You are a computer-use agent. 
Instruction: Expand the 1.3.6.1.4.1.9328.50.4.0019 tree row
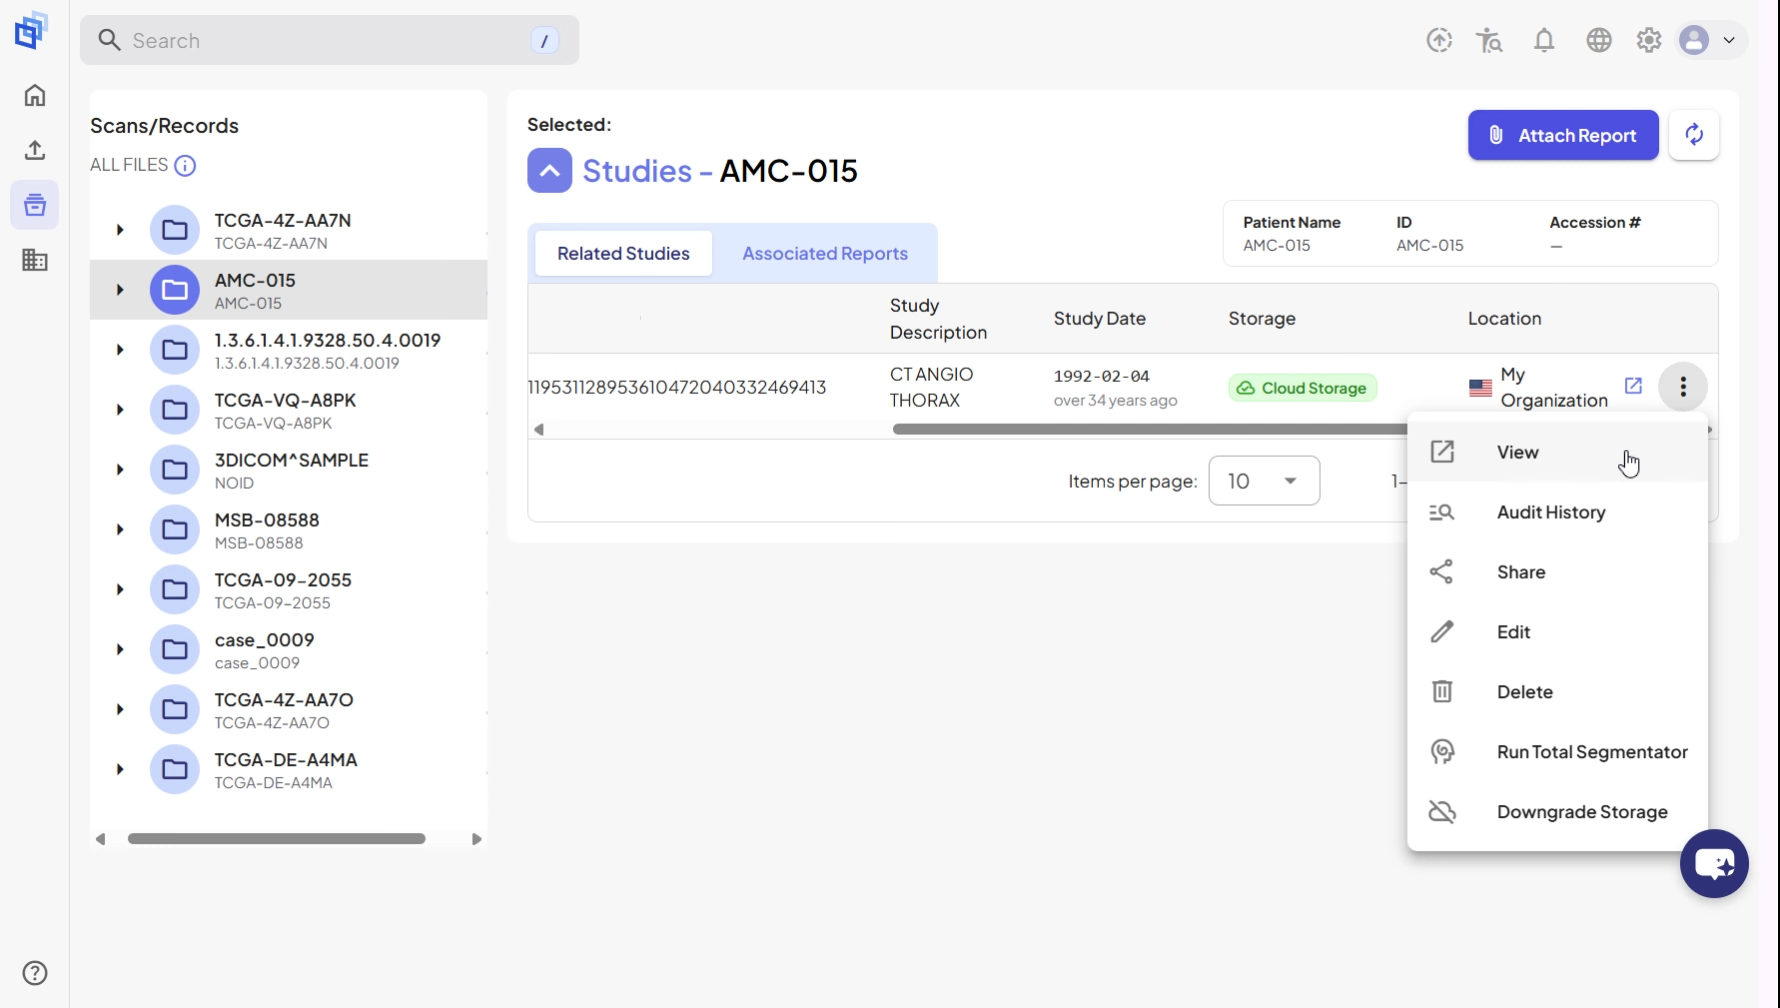(x=120, y=350)
